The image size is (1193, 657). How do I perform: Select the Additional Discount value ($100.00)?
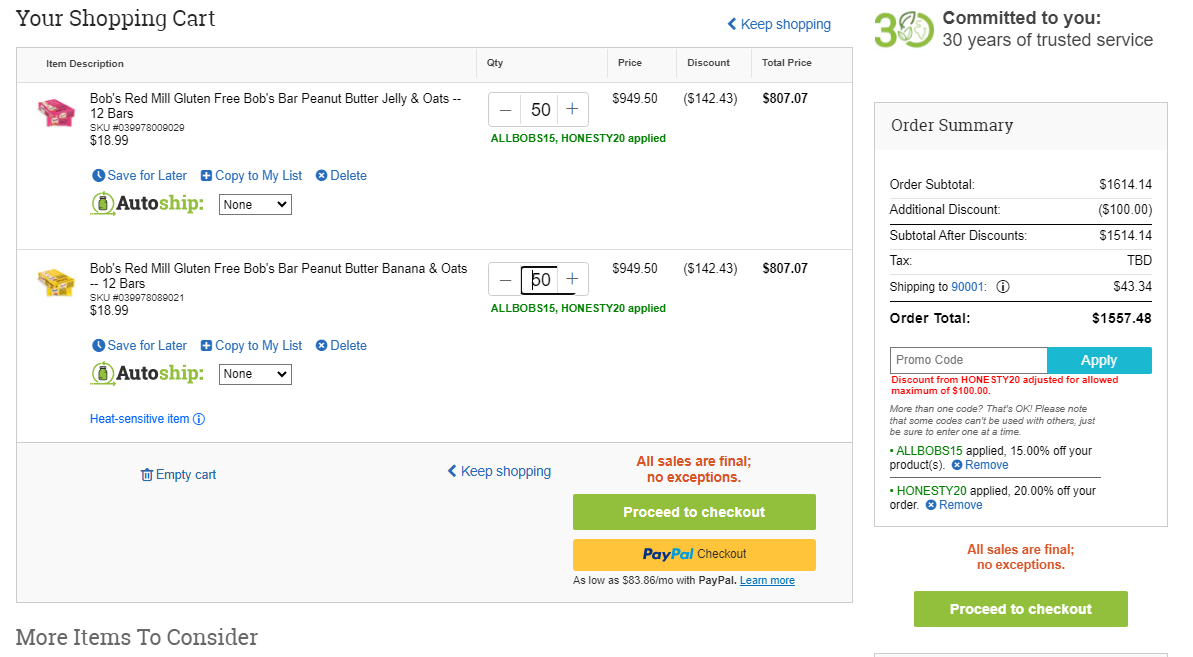pos(1125,210)
